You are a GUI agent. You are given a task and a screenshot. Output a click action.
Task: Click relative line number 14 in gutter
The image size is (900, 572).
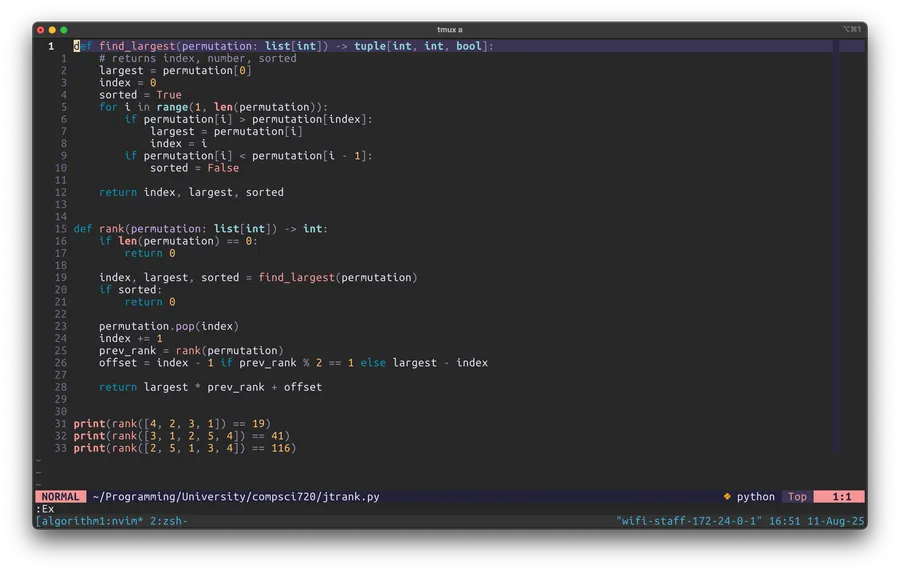[x=60, y=217]
